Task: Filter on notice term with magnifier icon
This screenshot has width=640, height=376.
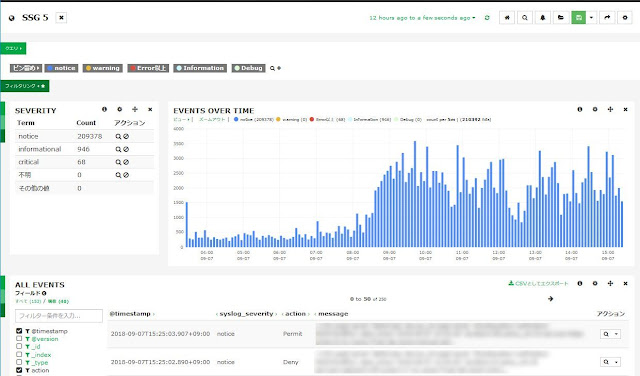Action: click(x=118, y=137)
